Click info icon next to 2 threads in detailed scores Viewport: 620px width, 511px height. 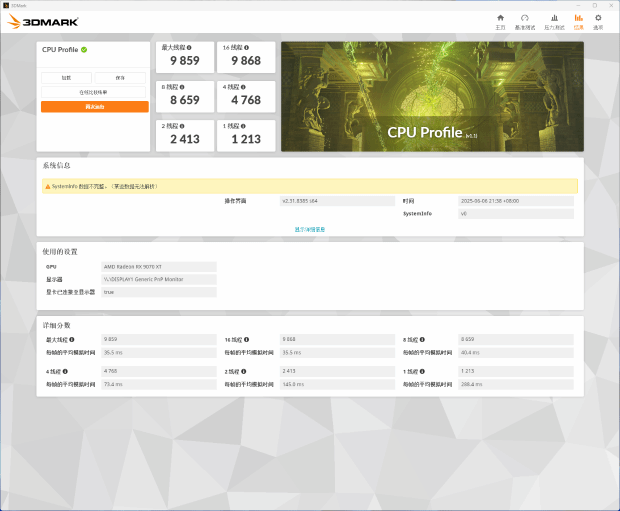click(x=244, y=371)
